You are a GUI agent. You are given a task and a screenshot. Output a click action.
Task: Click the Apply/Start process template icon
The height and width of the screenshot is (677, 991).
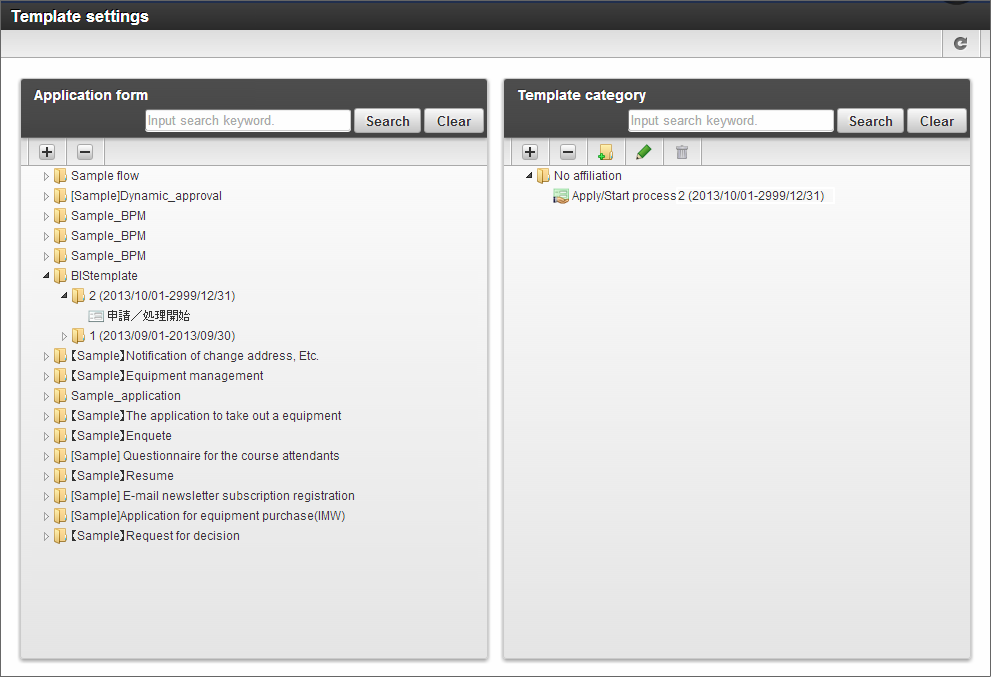pos(561,196)
